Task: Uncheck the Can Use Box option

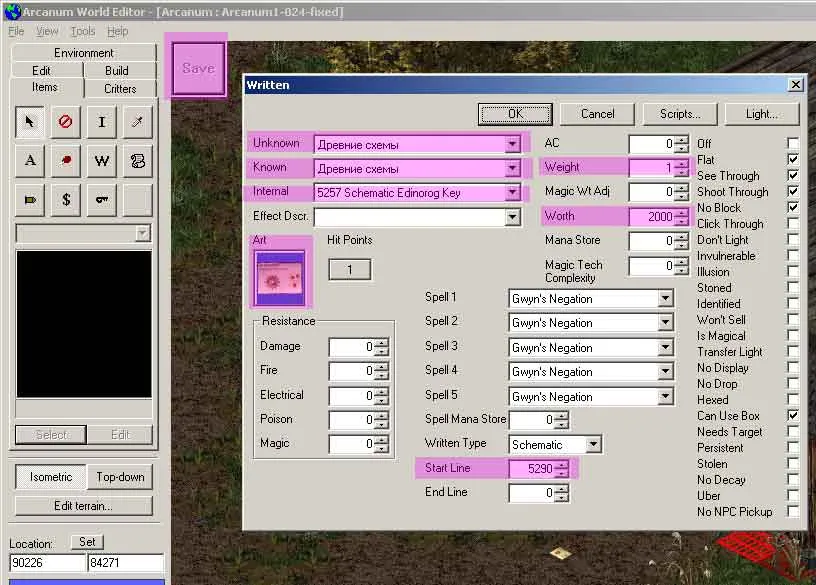Action: 793,416
